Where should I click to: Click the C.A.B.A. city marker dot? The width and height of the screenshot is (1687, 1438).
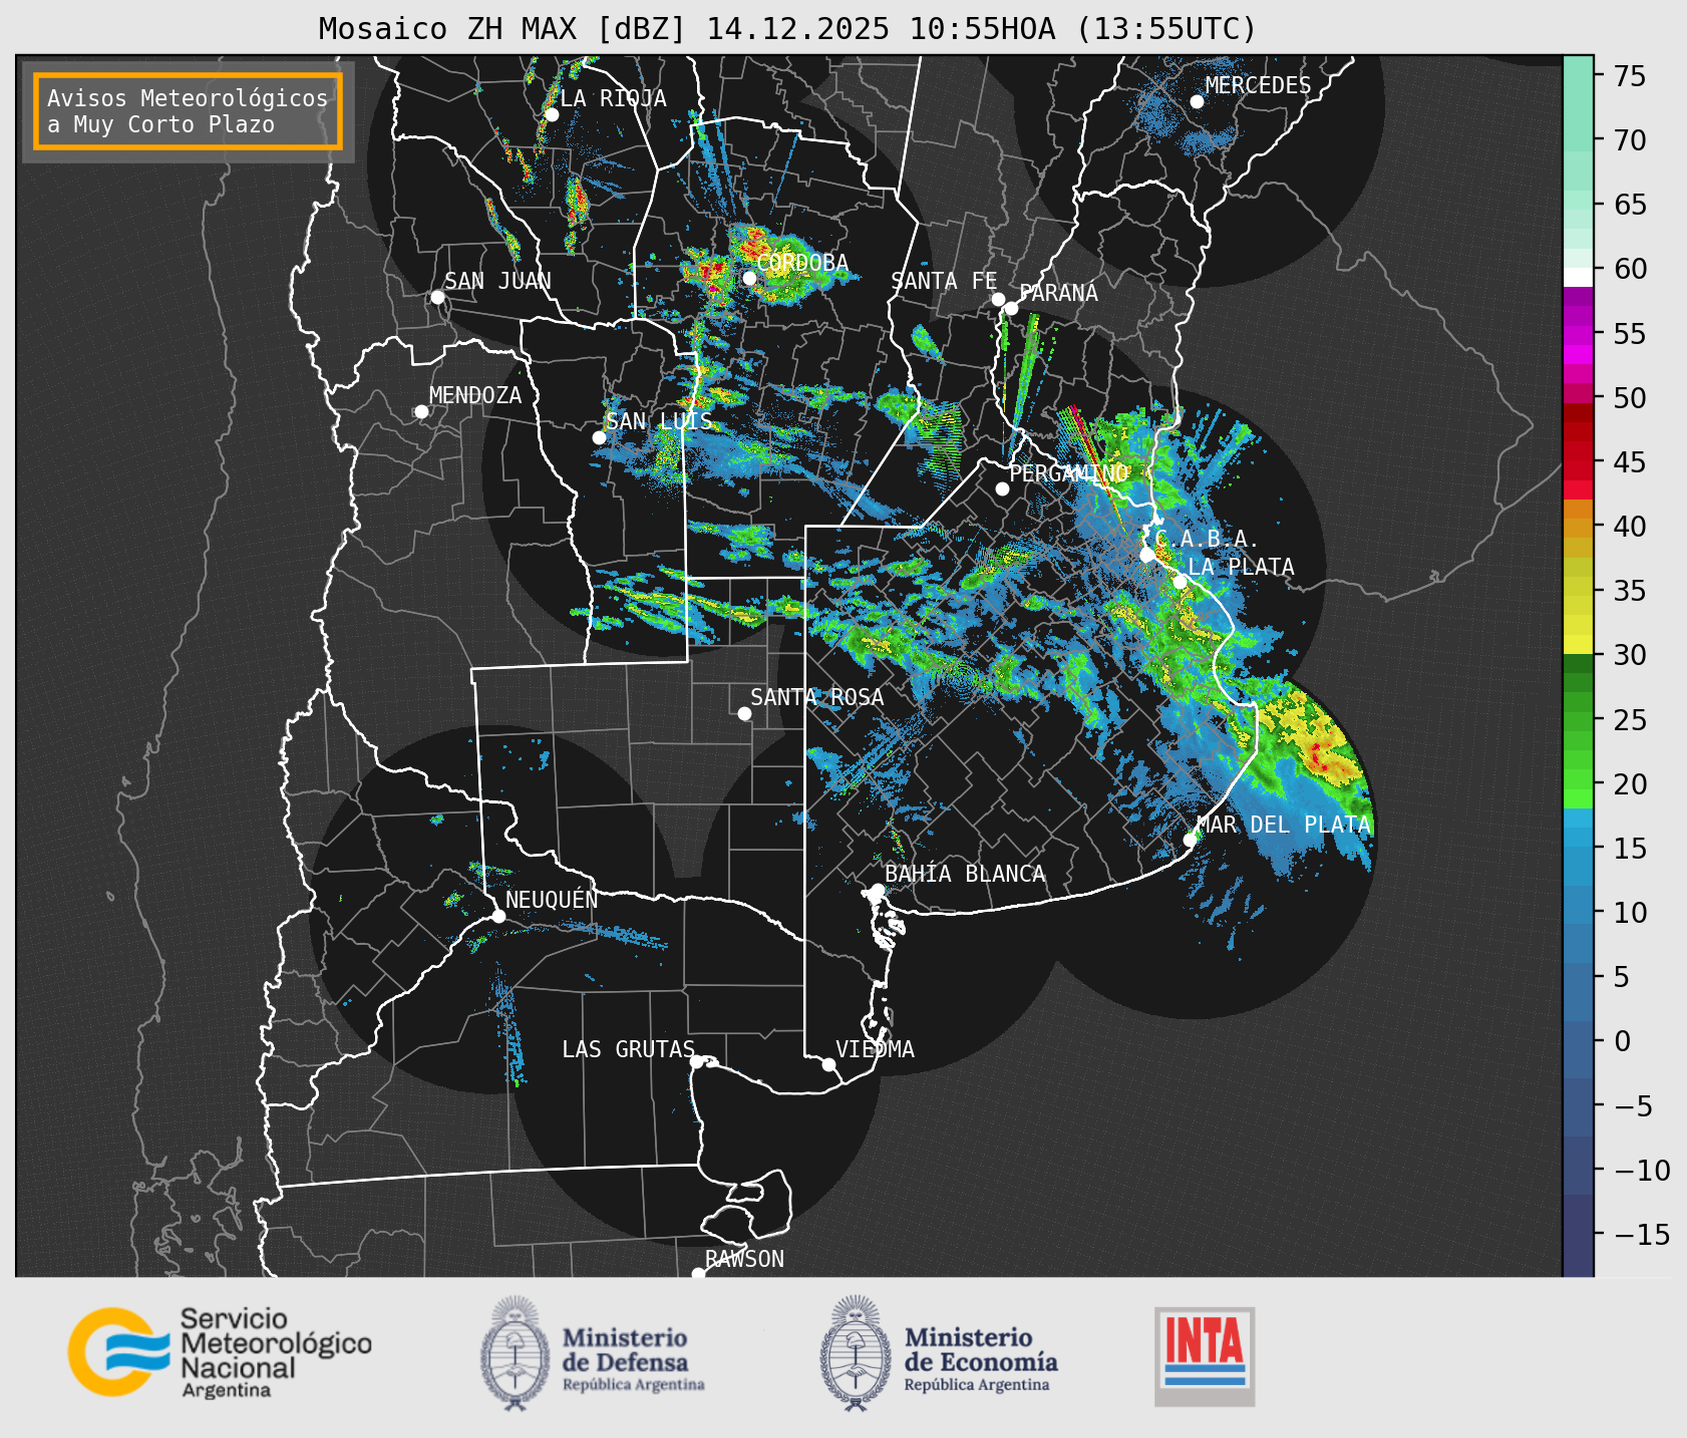tap(1147, 554)
